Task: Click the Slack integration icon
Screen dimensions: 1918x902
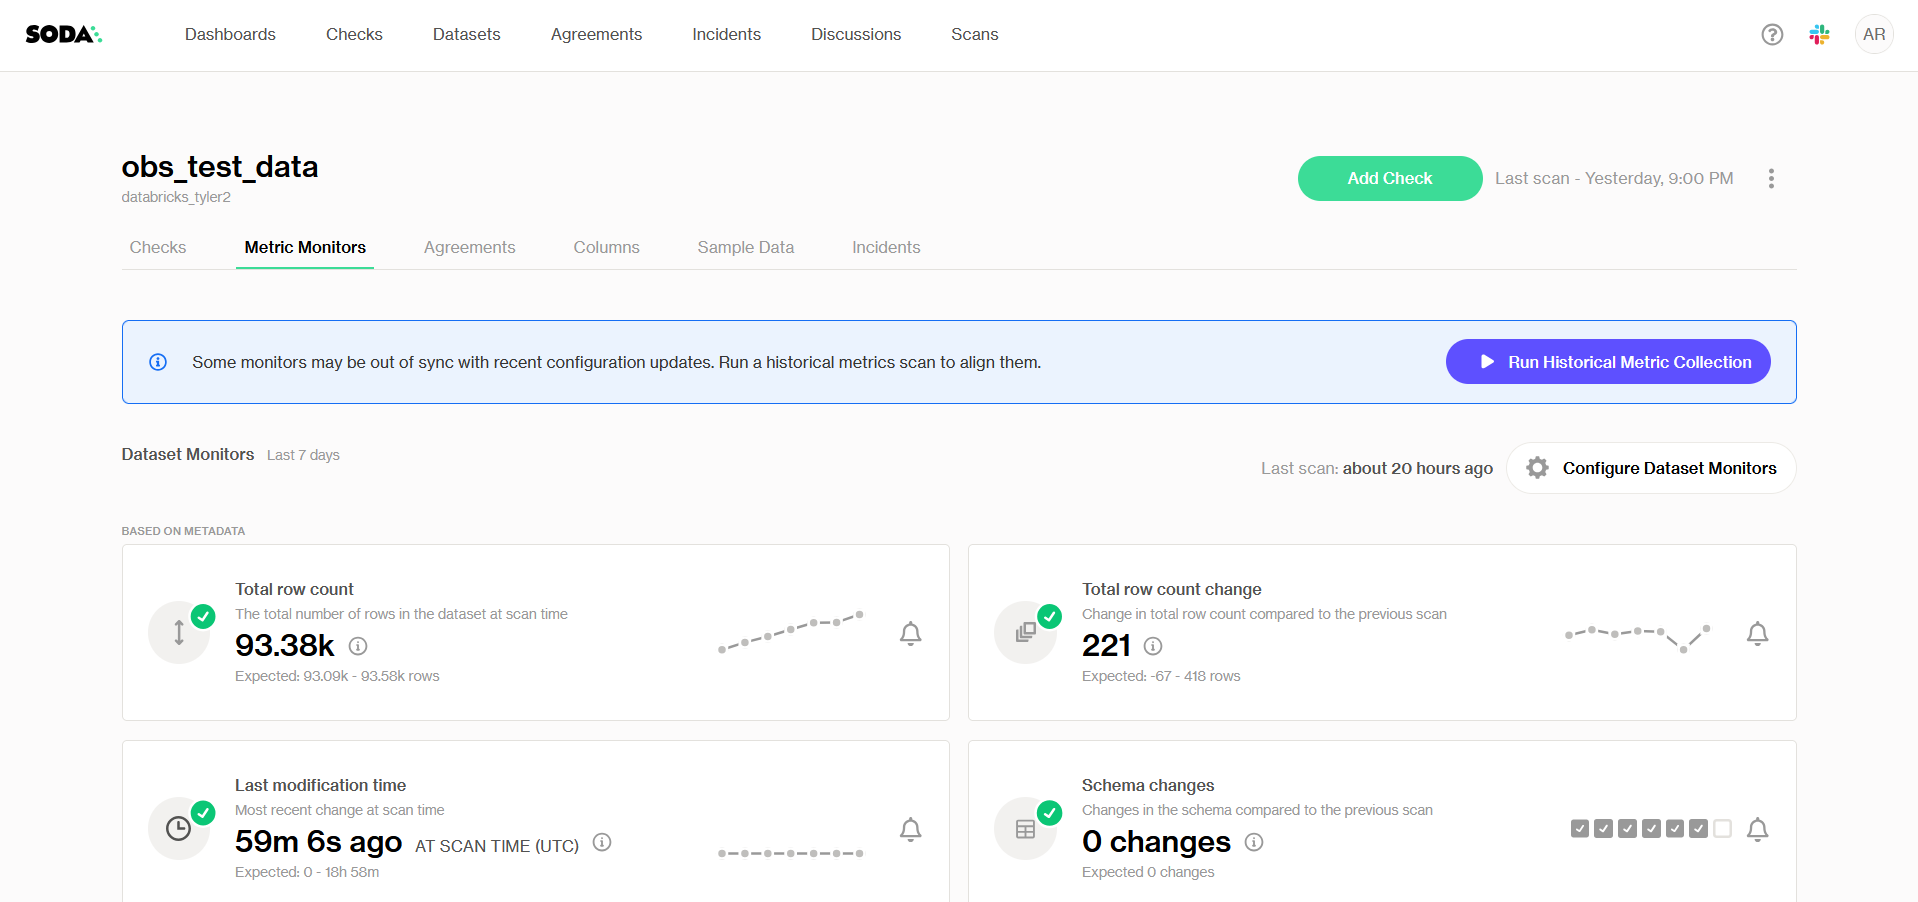Action: pos(1819,35)
